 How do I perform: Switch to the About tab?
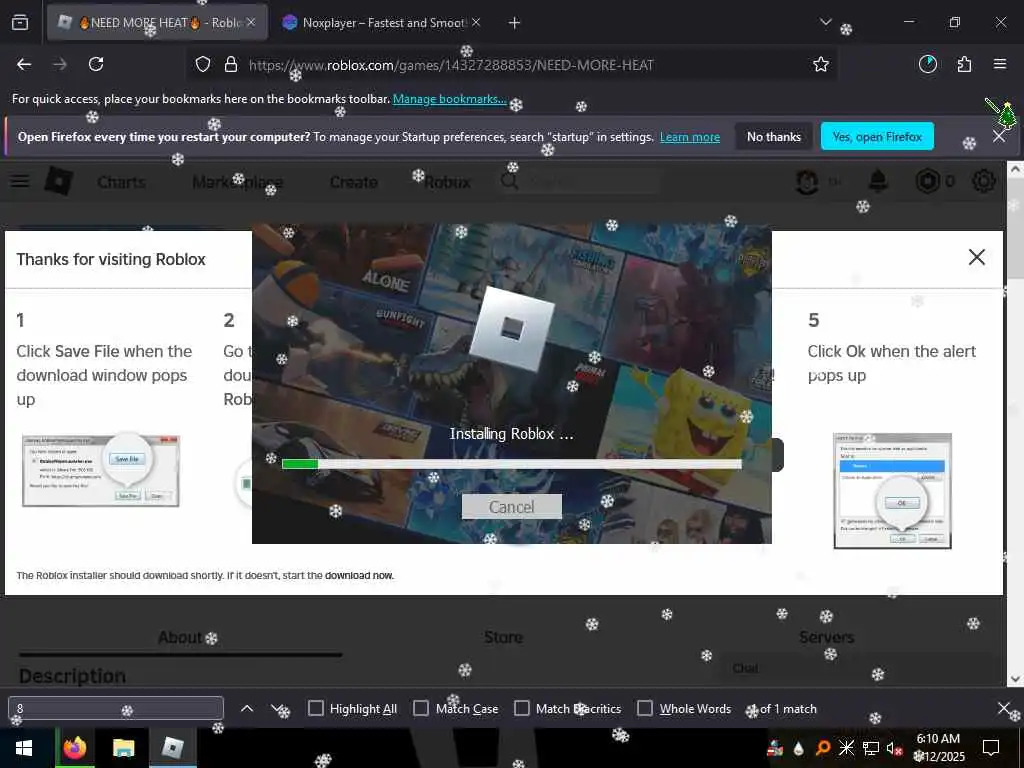click(180, 637)
